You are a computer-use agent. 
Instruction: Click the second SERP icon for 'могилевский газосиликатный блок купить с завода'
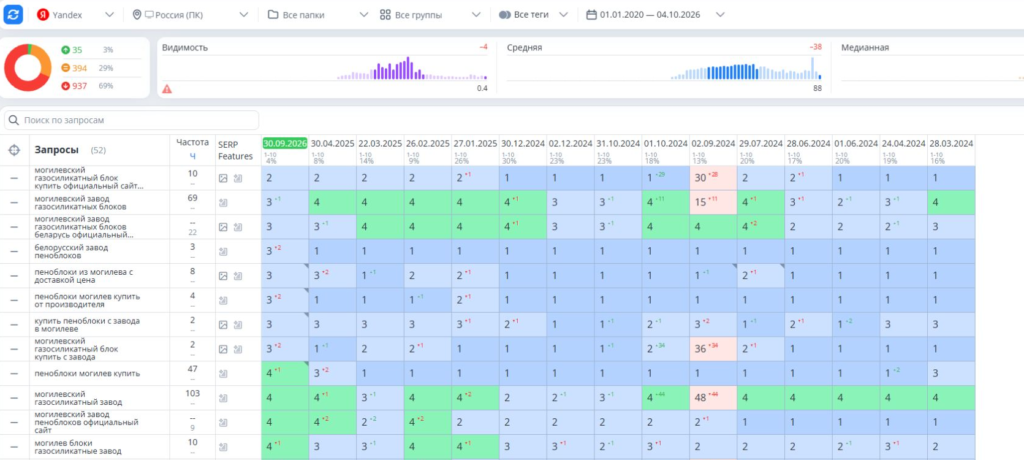coord(238,350)
